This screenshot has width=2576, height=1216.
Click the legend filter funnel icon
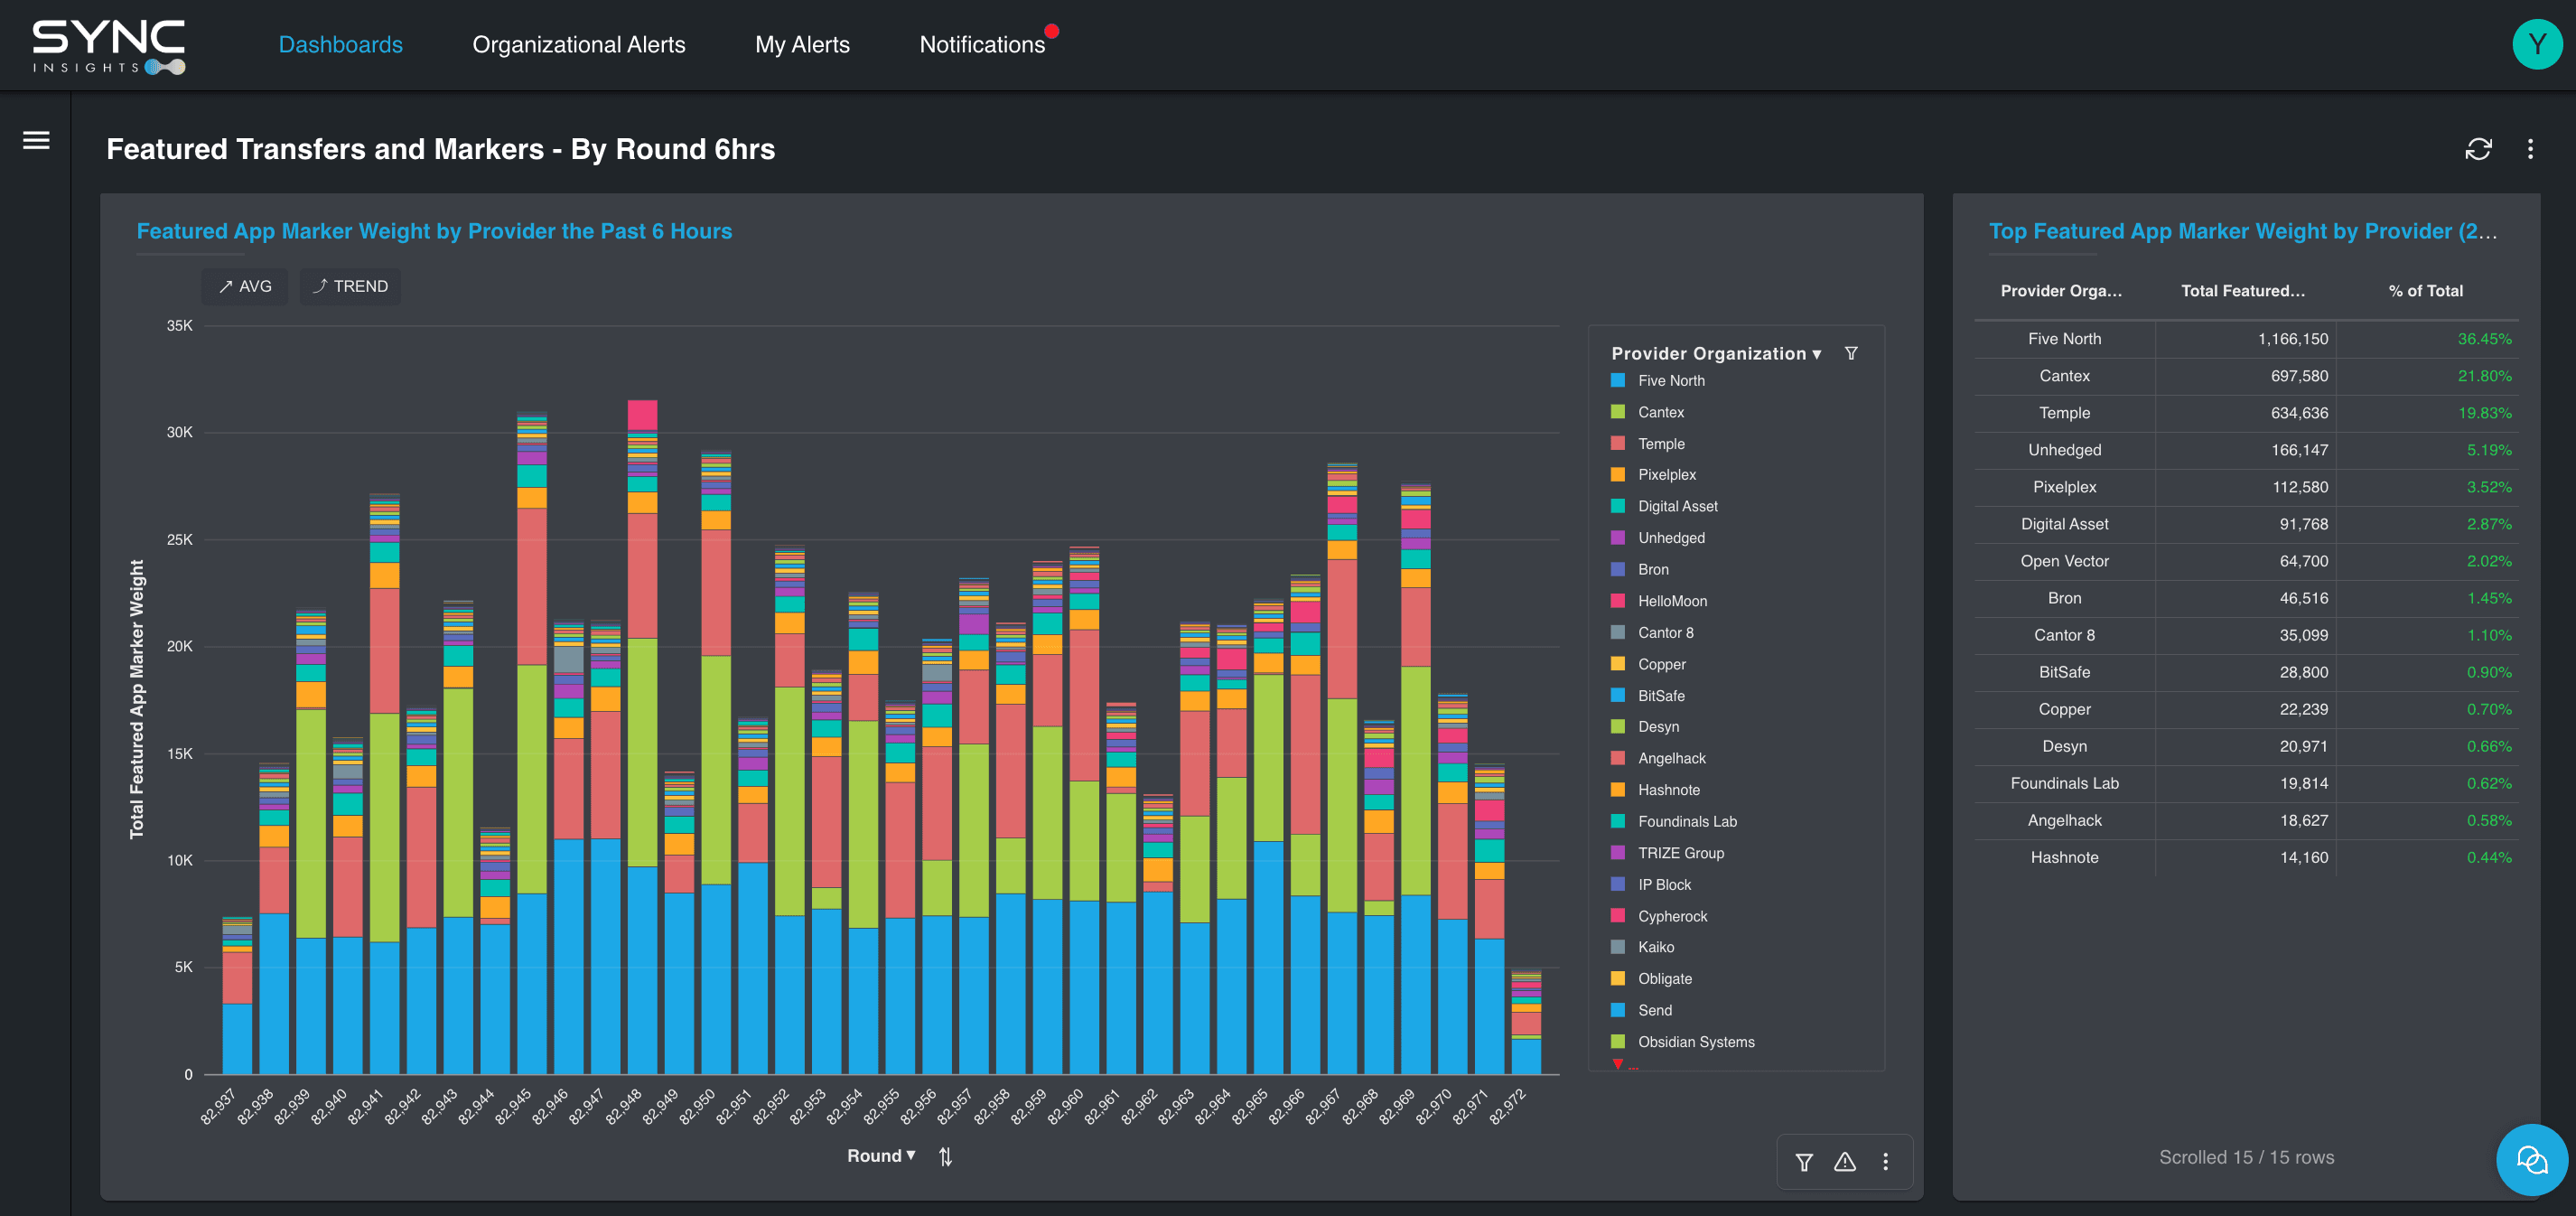coord(1850,353)
